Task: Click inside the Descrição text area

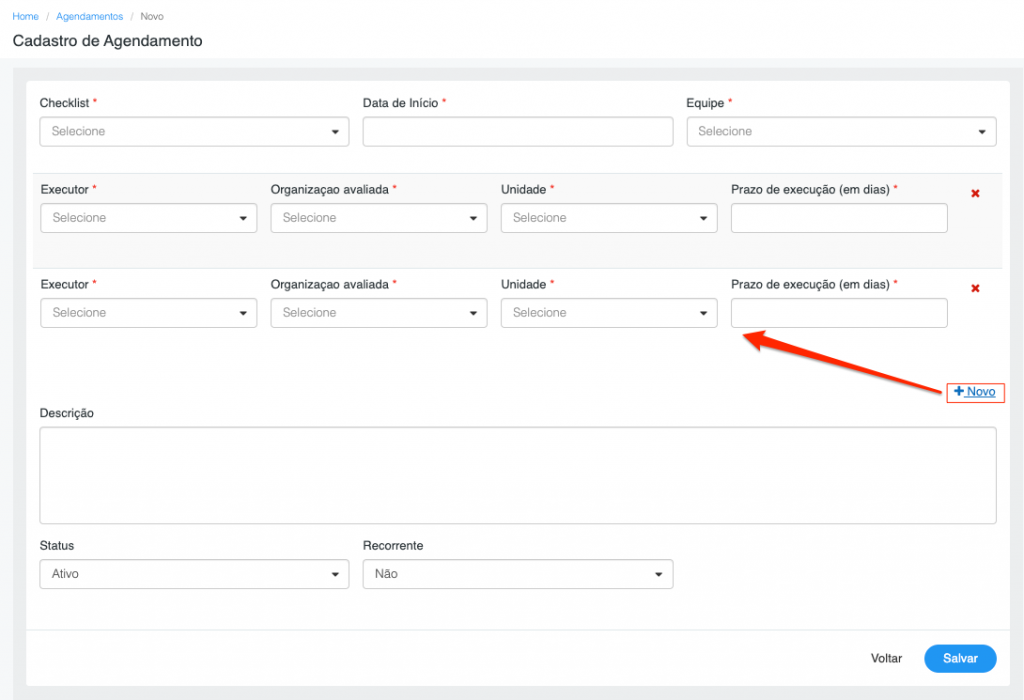Action: pyautogui.click(x=517, y=475)
